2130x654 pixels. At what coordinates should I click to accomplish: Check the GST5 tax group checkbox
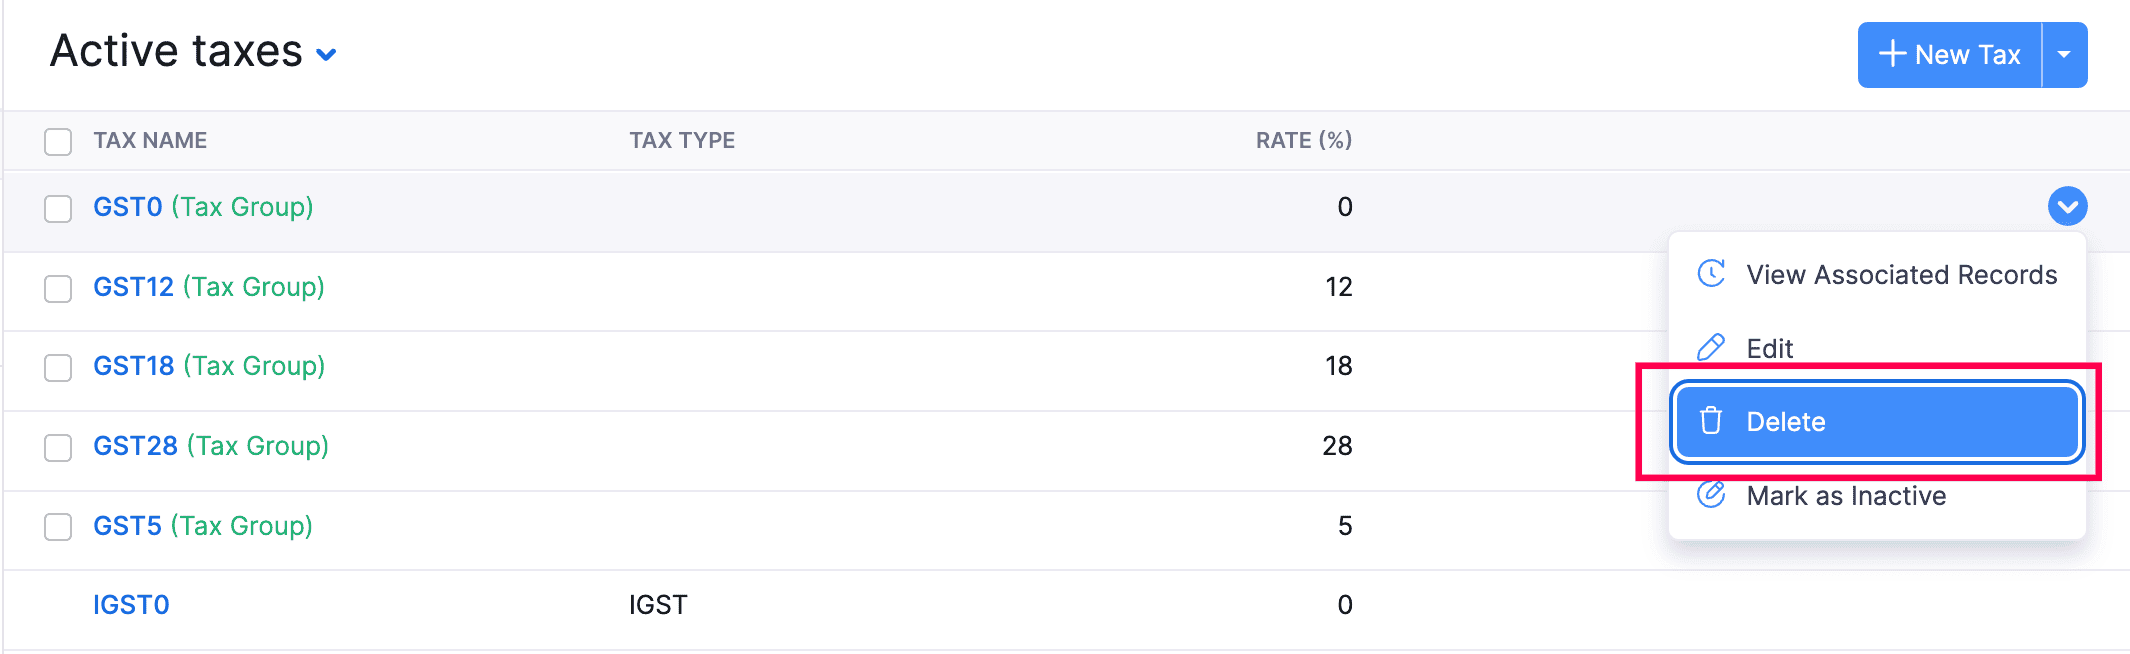(58, 526)
